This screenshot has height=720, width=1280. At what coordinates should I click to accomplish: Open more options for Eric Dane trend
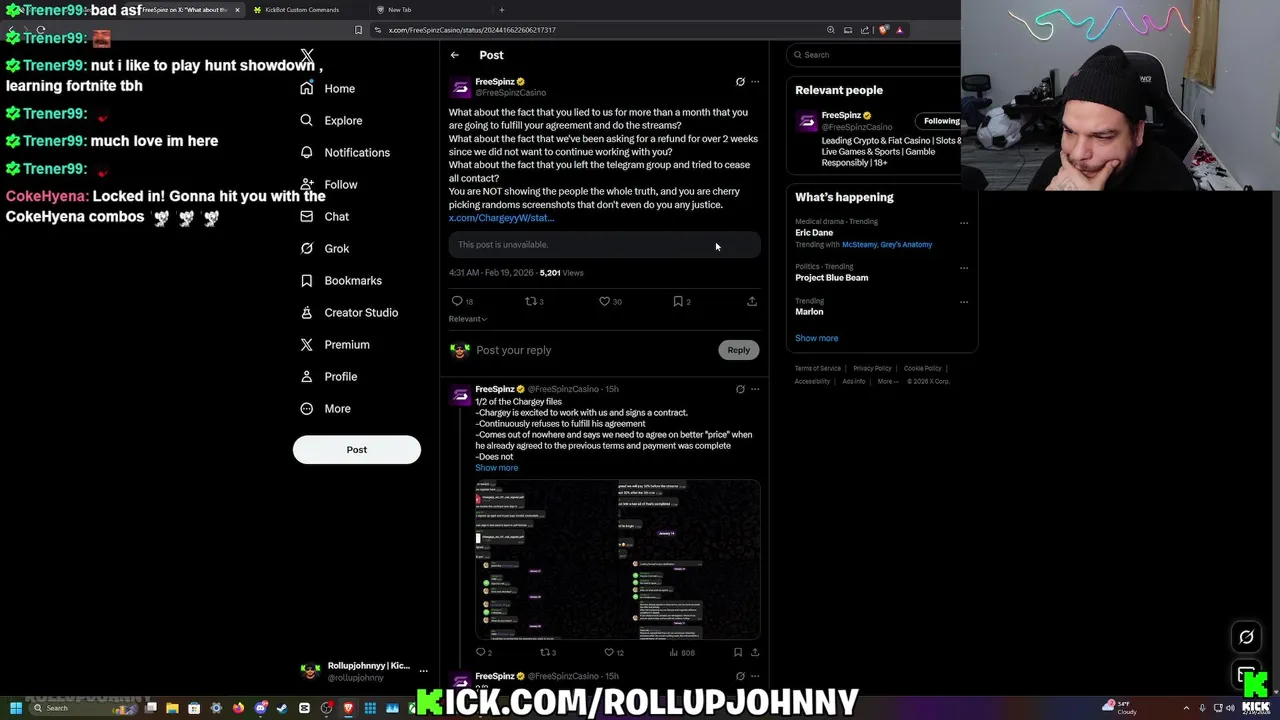click(964, 223)
